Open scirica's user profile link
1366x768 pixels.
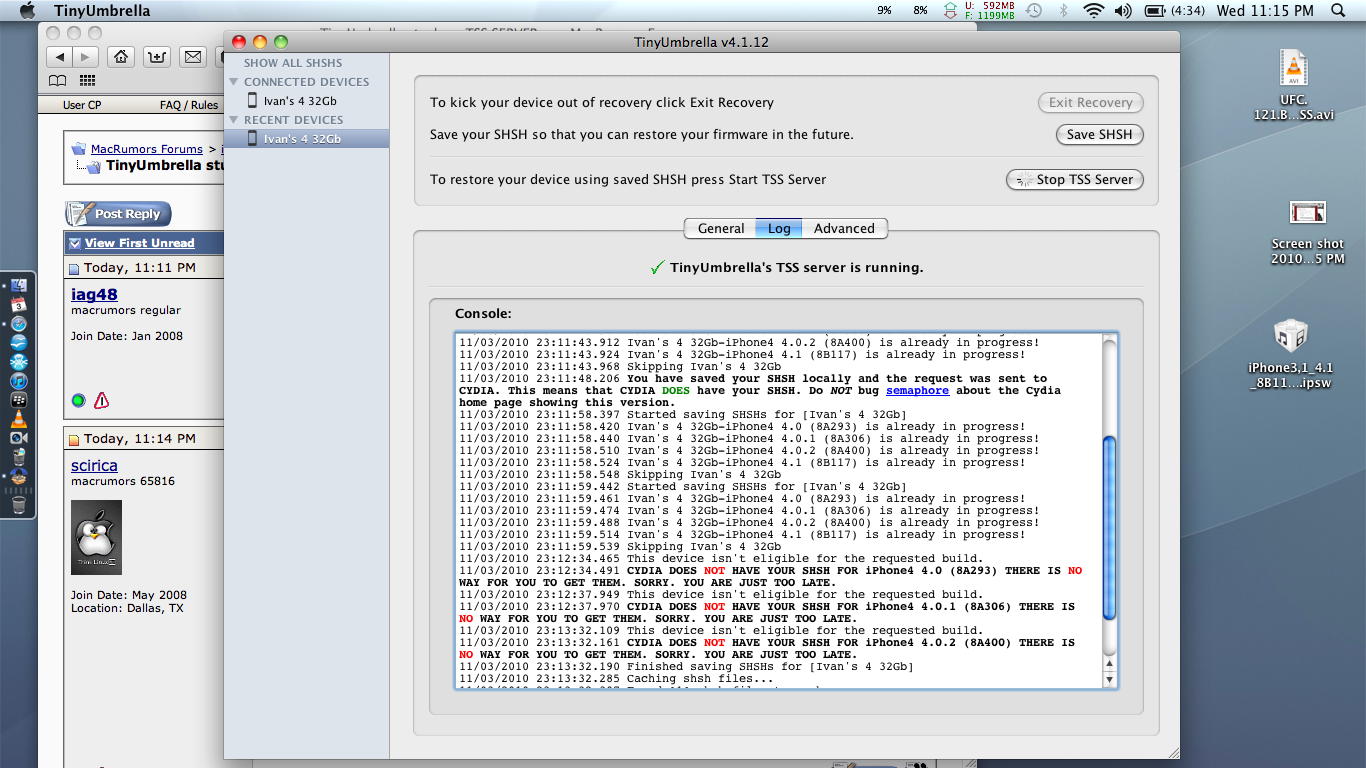click(x=94, y=466)
